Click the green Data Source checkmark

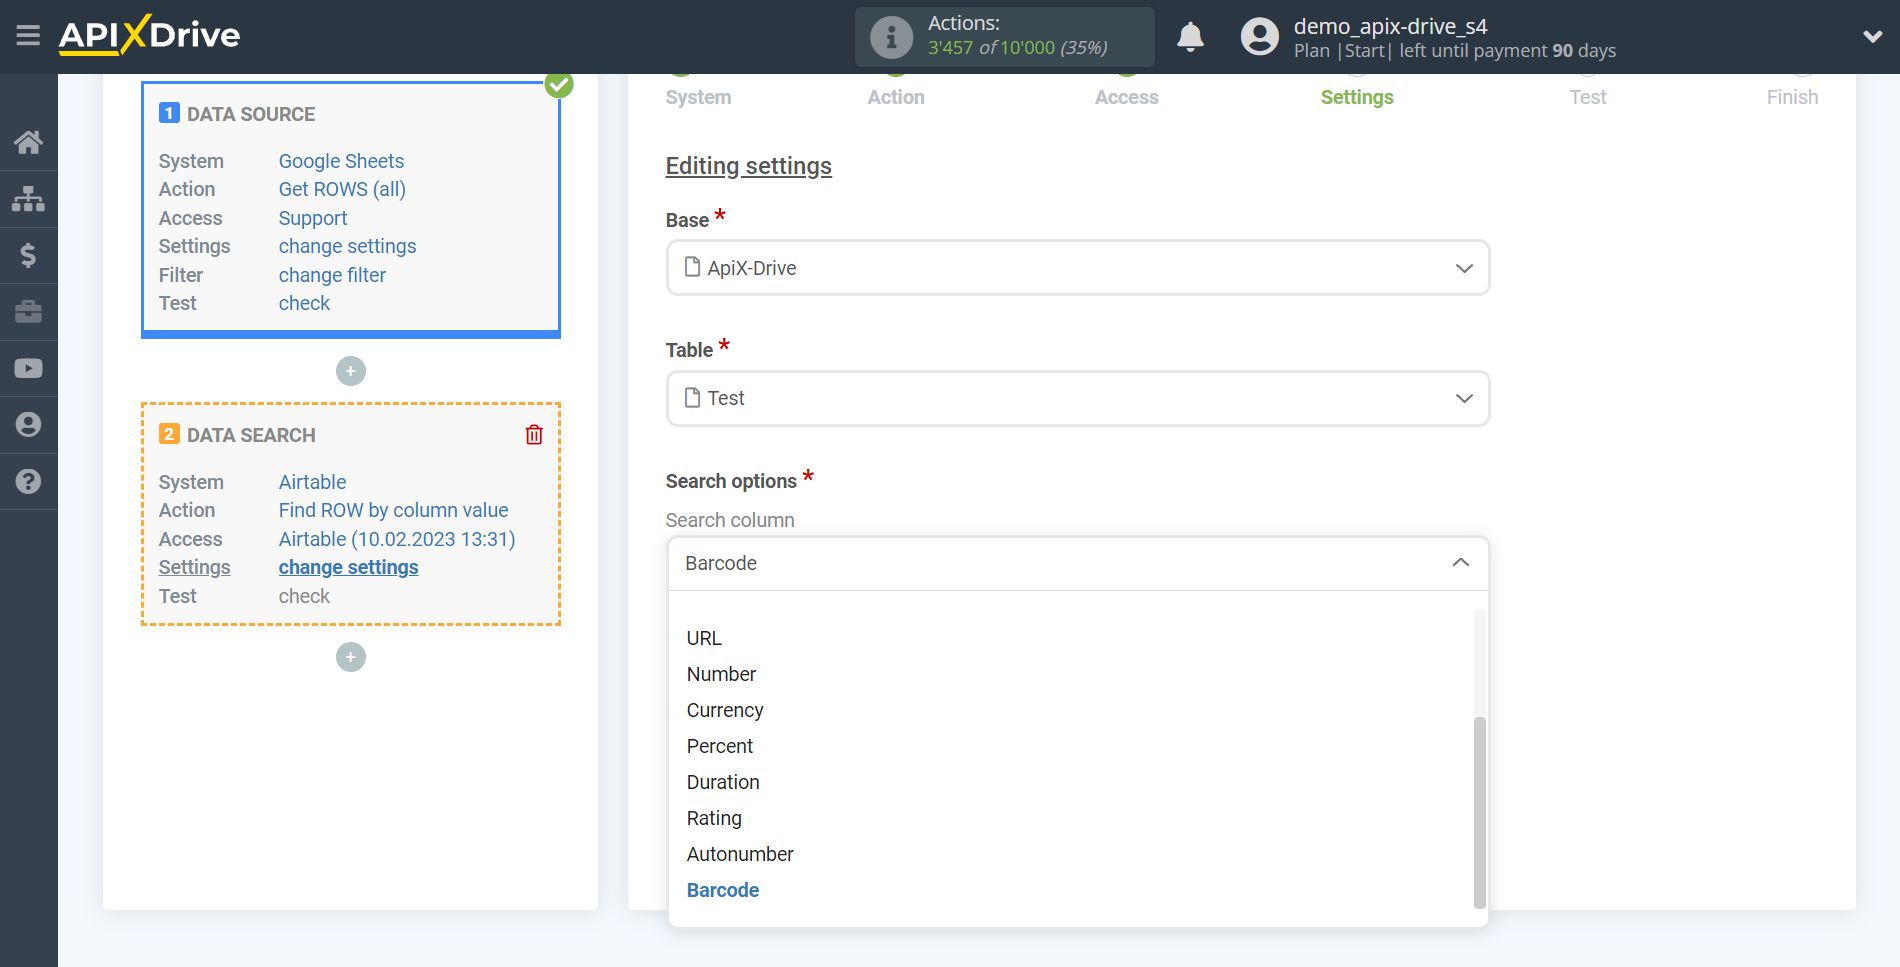[559, 84]
